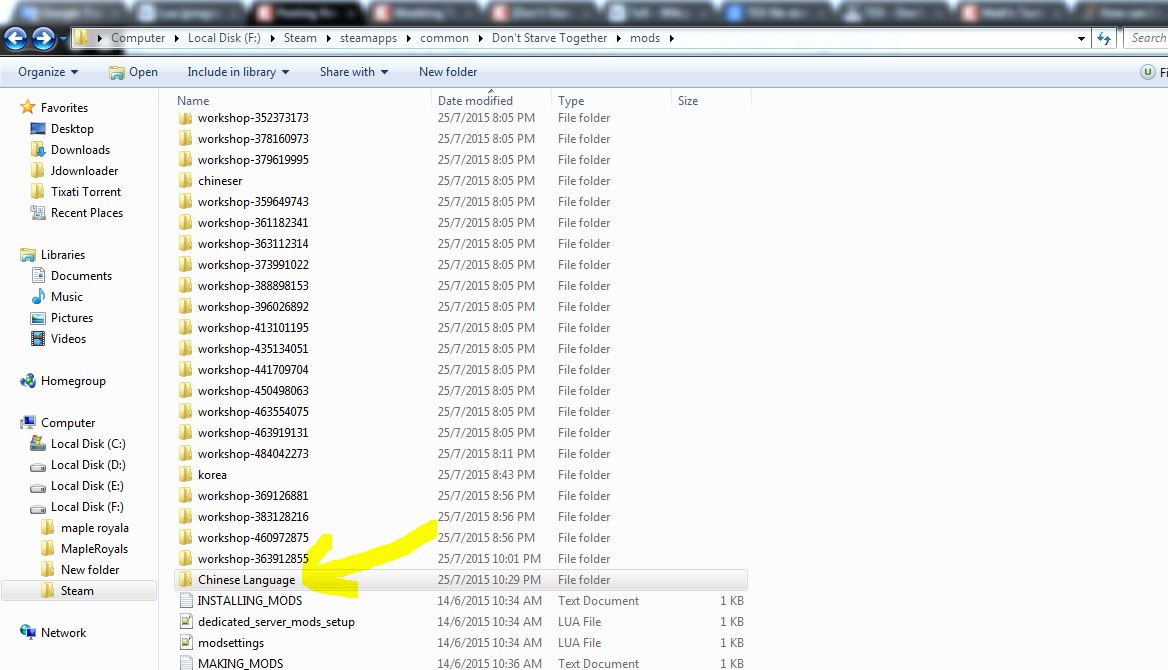Select the korea folder
The width and height of the screenshot is (1168, 670).
pyautogui.click(x=212, y=475)
